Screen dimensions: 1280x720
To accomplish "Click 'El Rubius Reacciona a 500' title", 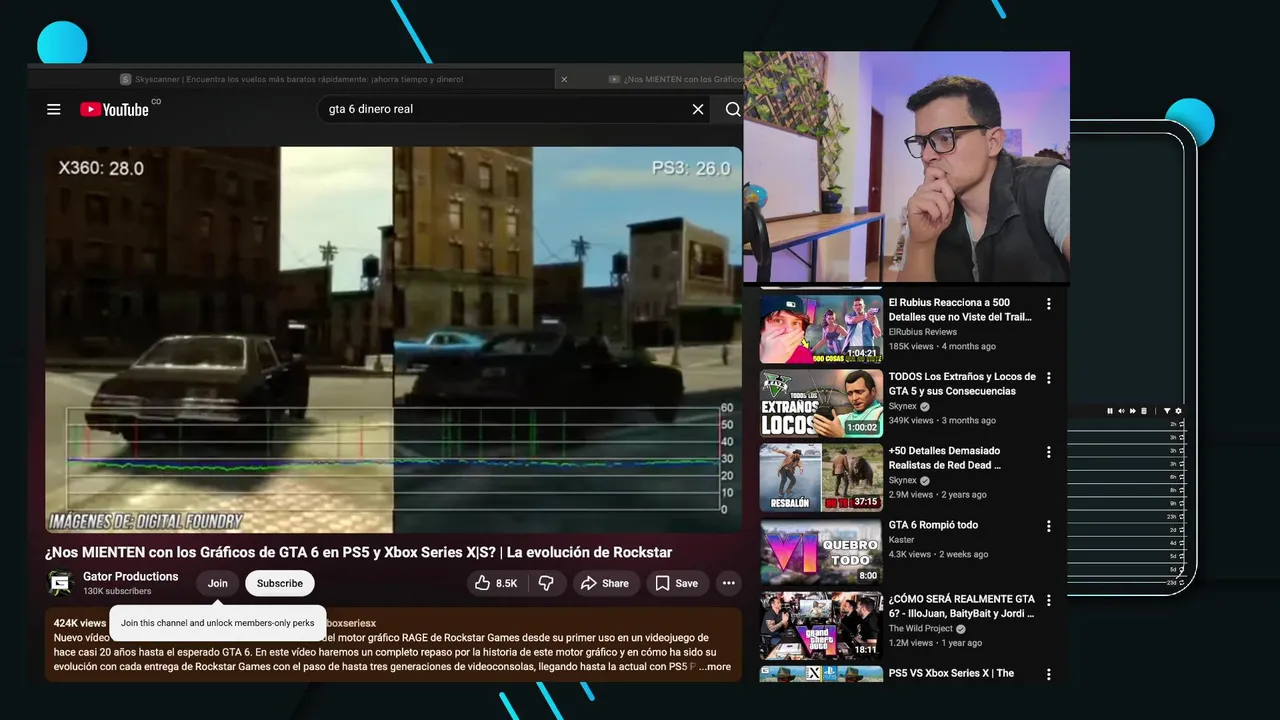I will pos(960,309).
